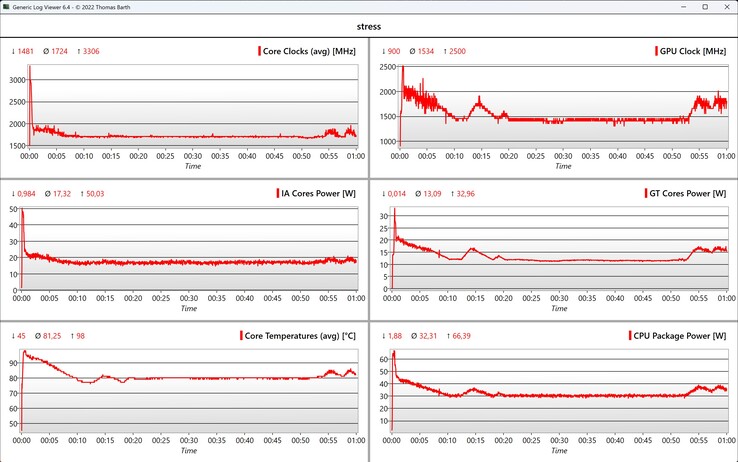Viewport: 738px width, 462px height.
Task: Click the Core Temperatures legend marker
Action: (241, 335)
